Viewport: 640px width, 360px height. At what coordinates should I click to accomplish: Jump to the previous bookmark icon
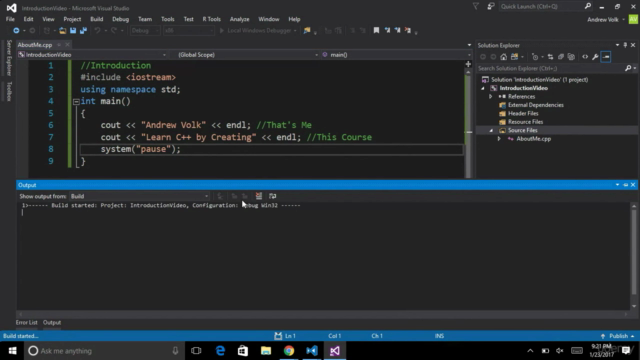(x=387, y=30)
